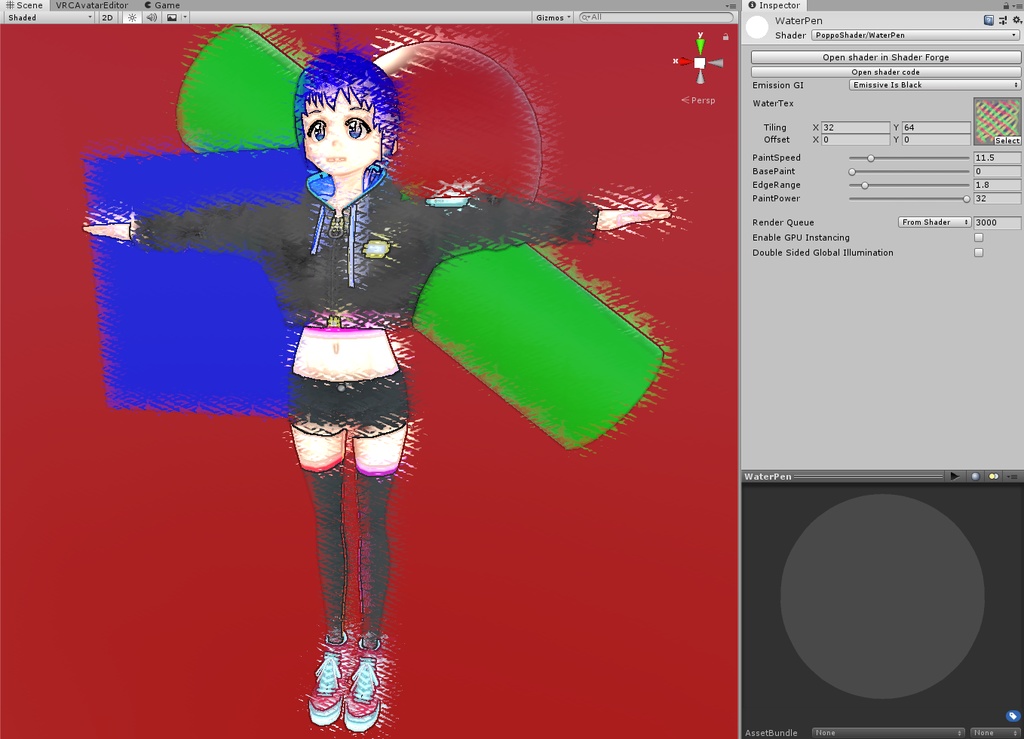Open the material help reference icon
The width and height of the screenshot is (1024, 739).
989,20
